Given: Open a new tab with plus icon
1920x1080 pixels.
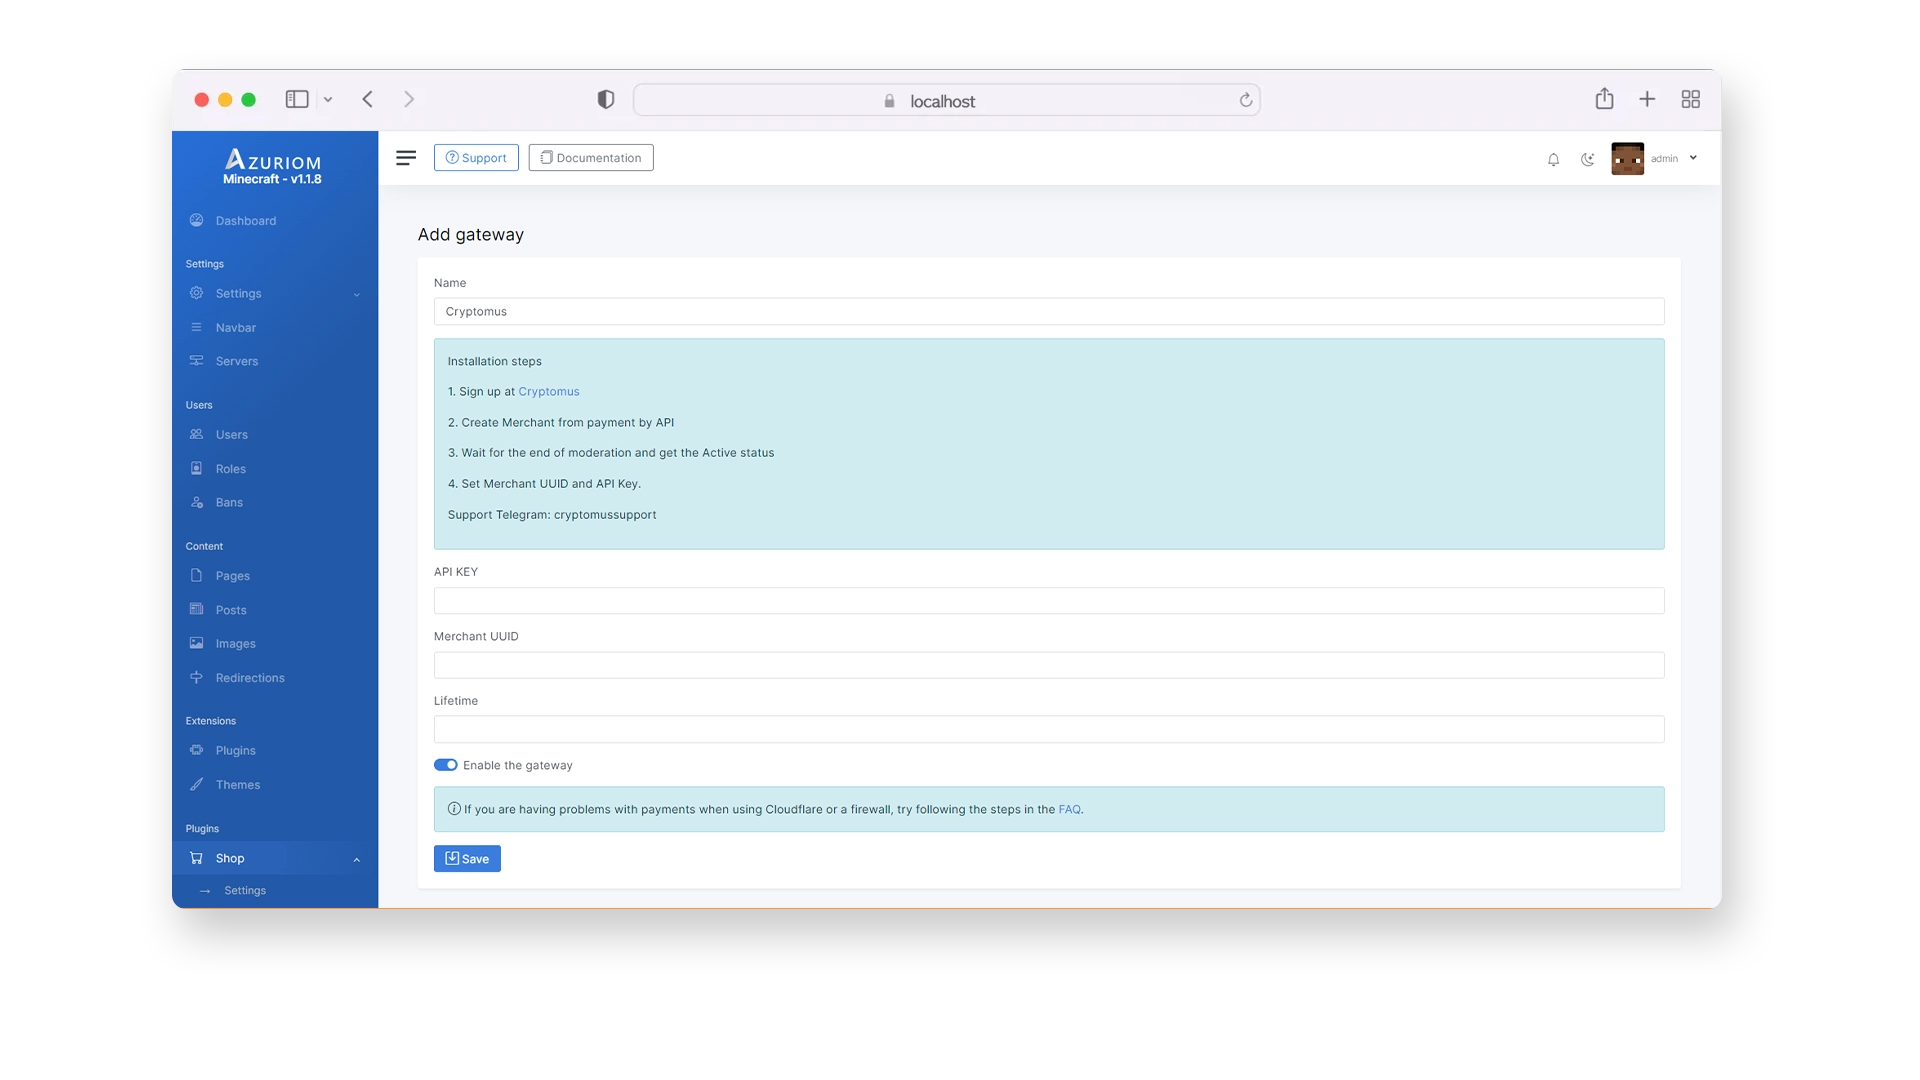Looking at the screenshot, I should pos(1647,99).
